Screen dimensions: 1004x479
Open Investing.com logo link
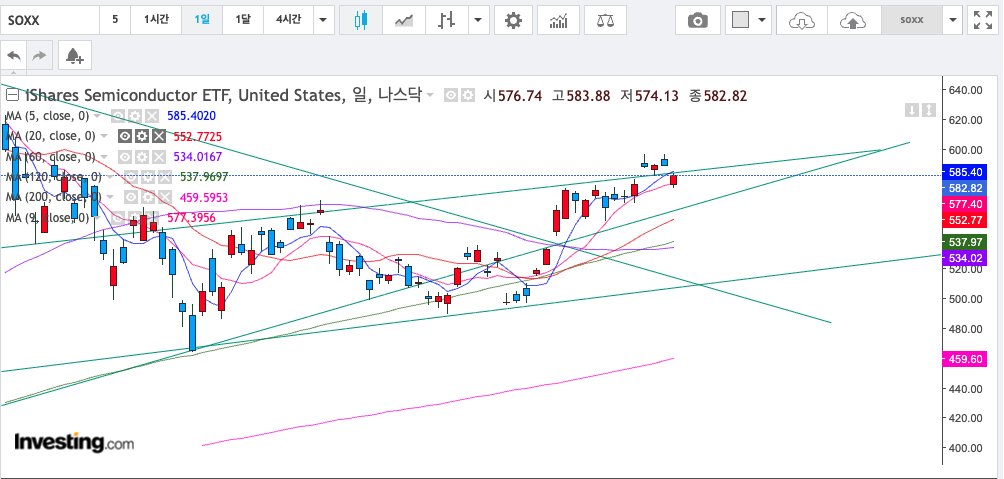point(74,442)
